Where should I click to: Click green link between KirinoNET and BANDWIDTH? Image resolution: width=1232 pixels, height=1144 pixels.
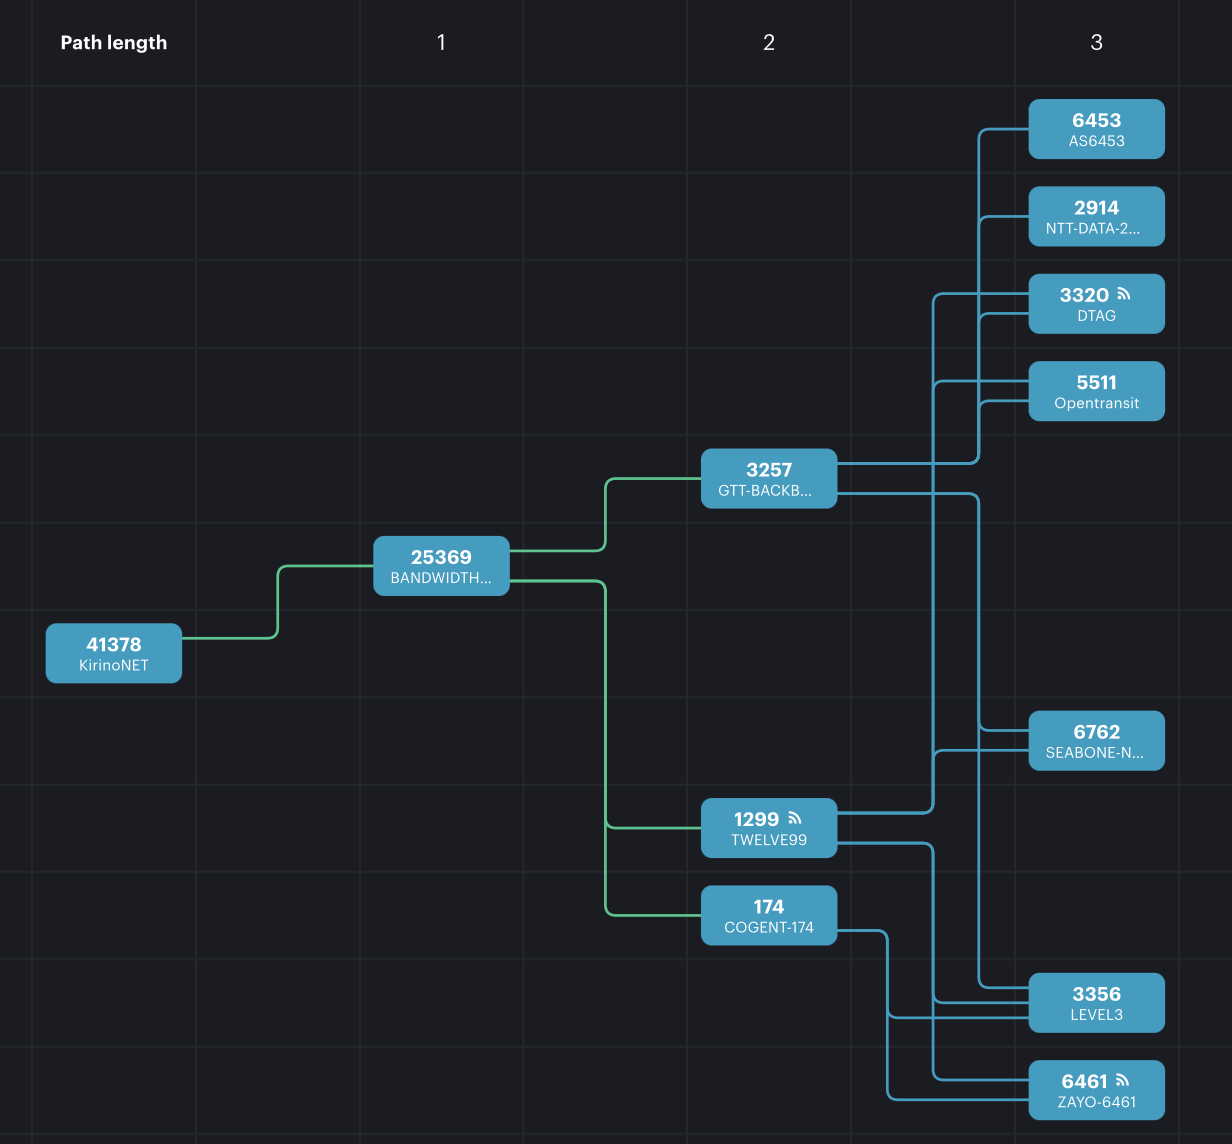[277, 602]
